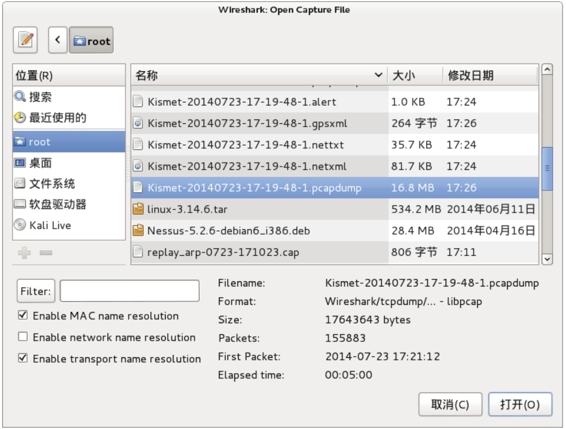Click the plus add-bookmark icon

[24, 253]
